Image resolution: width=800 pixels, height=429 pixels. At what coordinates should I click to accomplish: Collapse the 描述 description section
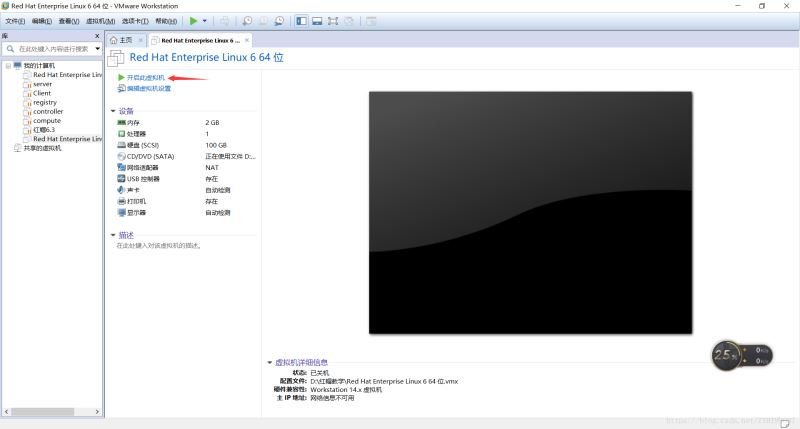coord(114,235)
